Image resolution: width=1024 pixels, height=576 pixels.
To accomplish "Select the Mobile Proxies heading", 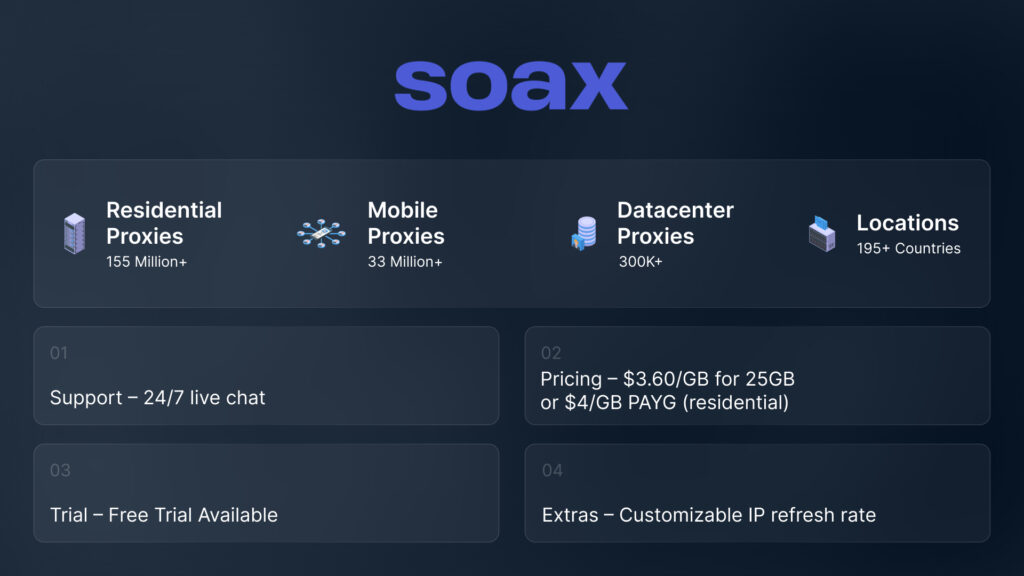I will click(405, 223).
